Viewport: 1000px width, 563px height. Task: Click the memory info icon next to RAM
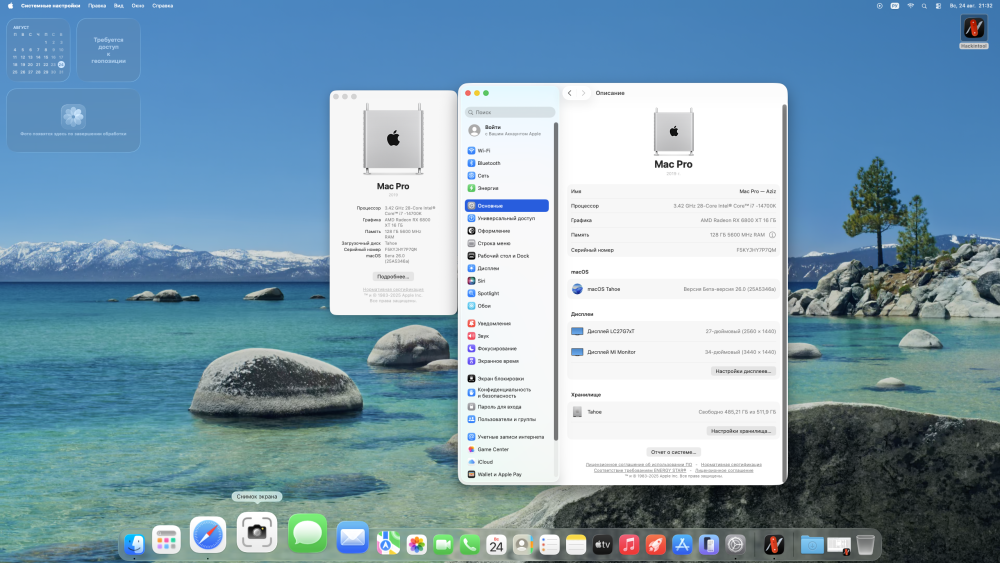772,235
